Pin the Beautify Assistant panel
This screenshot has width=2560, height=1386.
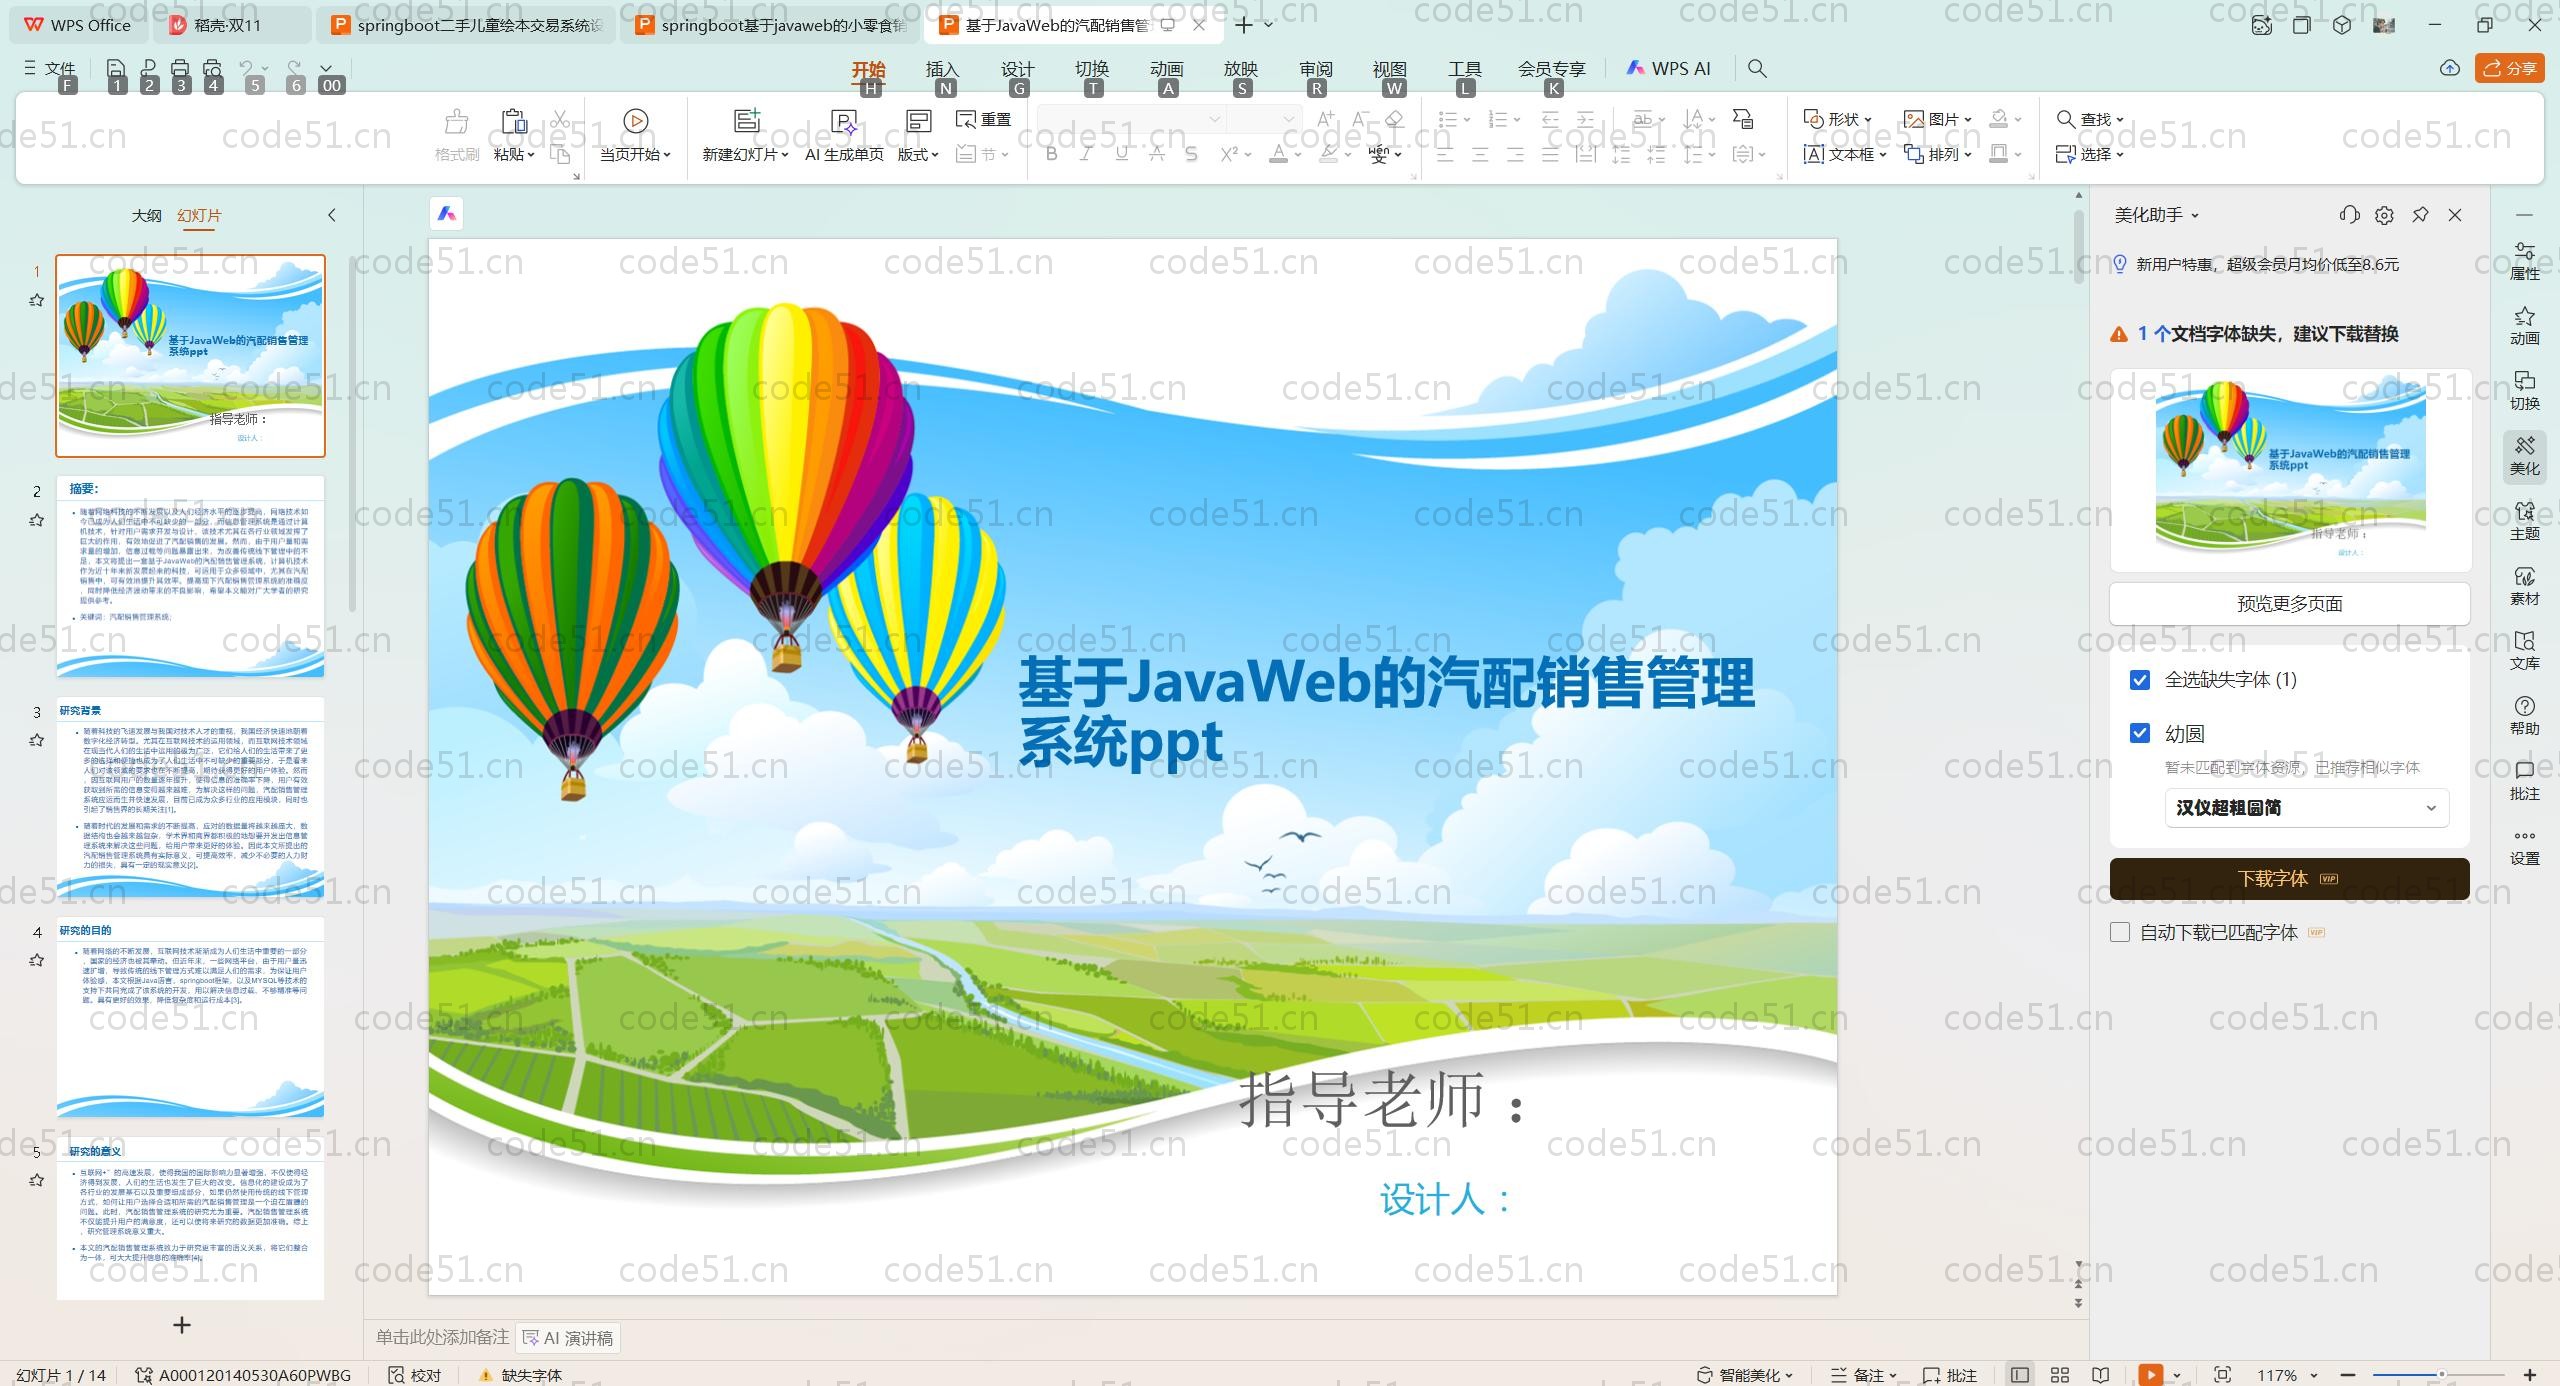2420,215
